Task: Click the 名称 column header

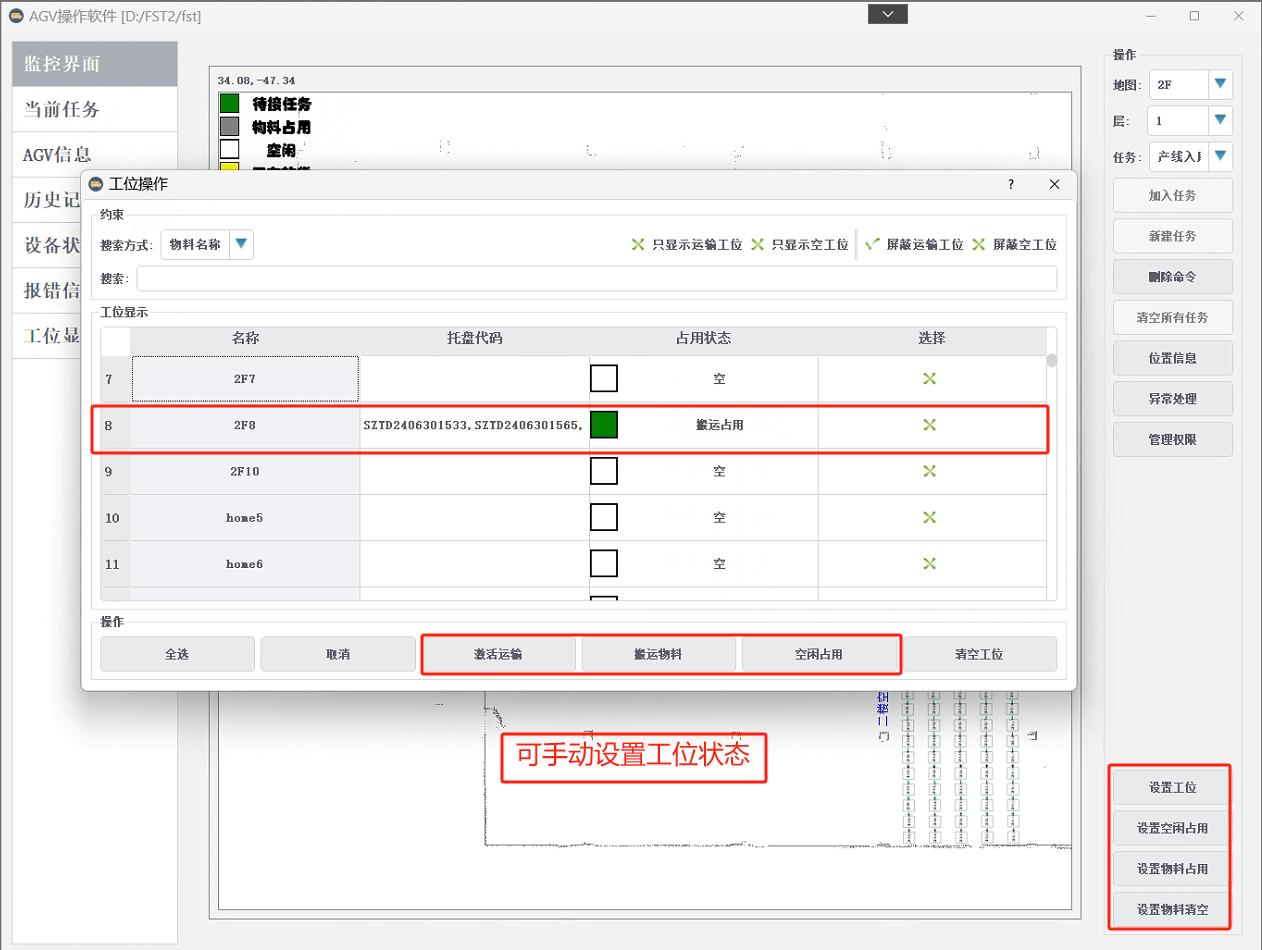Action: coord(245,339)
